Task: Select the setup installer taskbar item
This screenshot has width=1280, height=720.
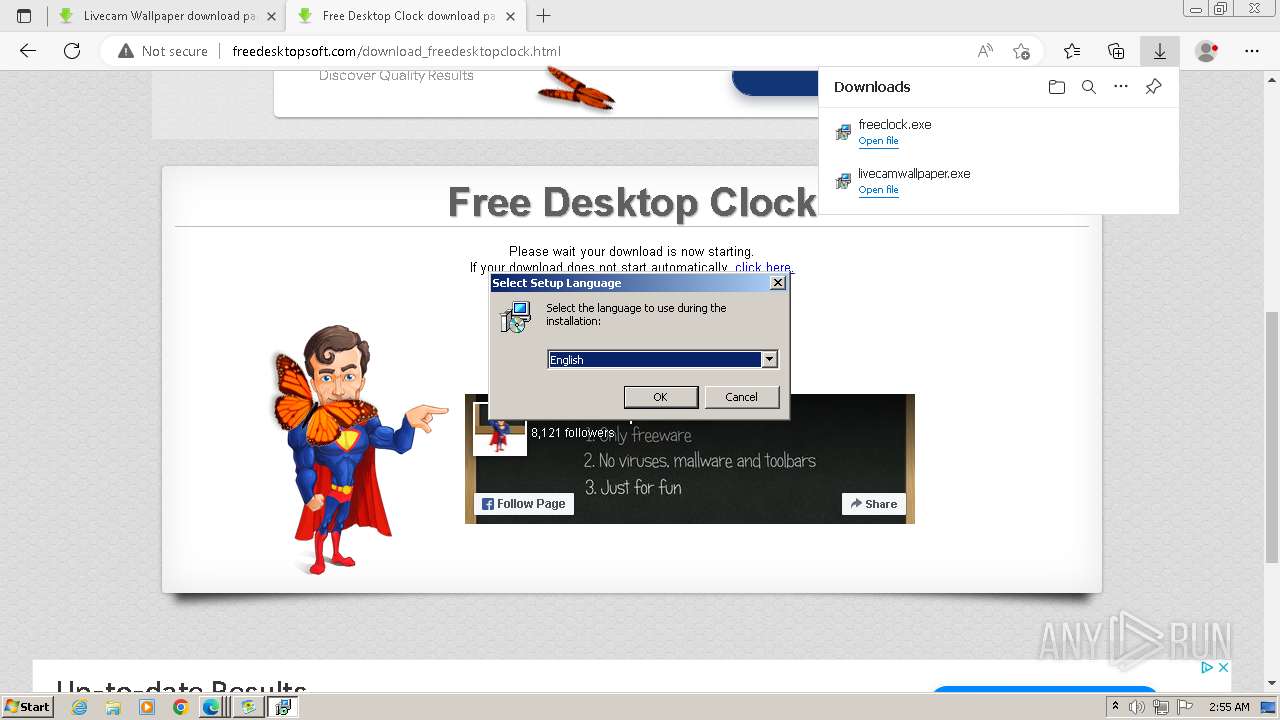Action: 282,707
